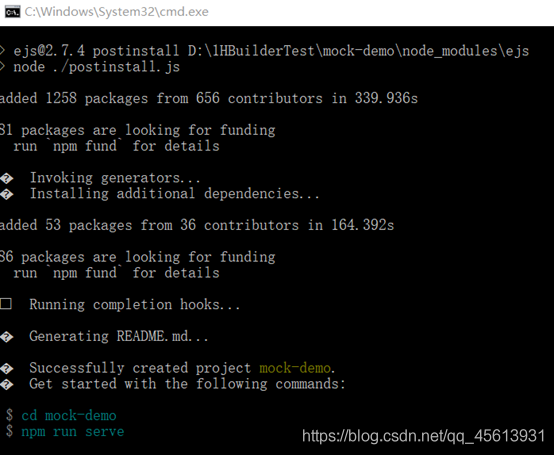554x455 pixels.
Task: Click the diamond symbol before Invoking generators
Action: [7, 178]
